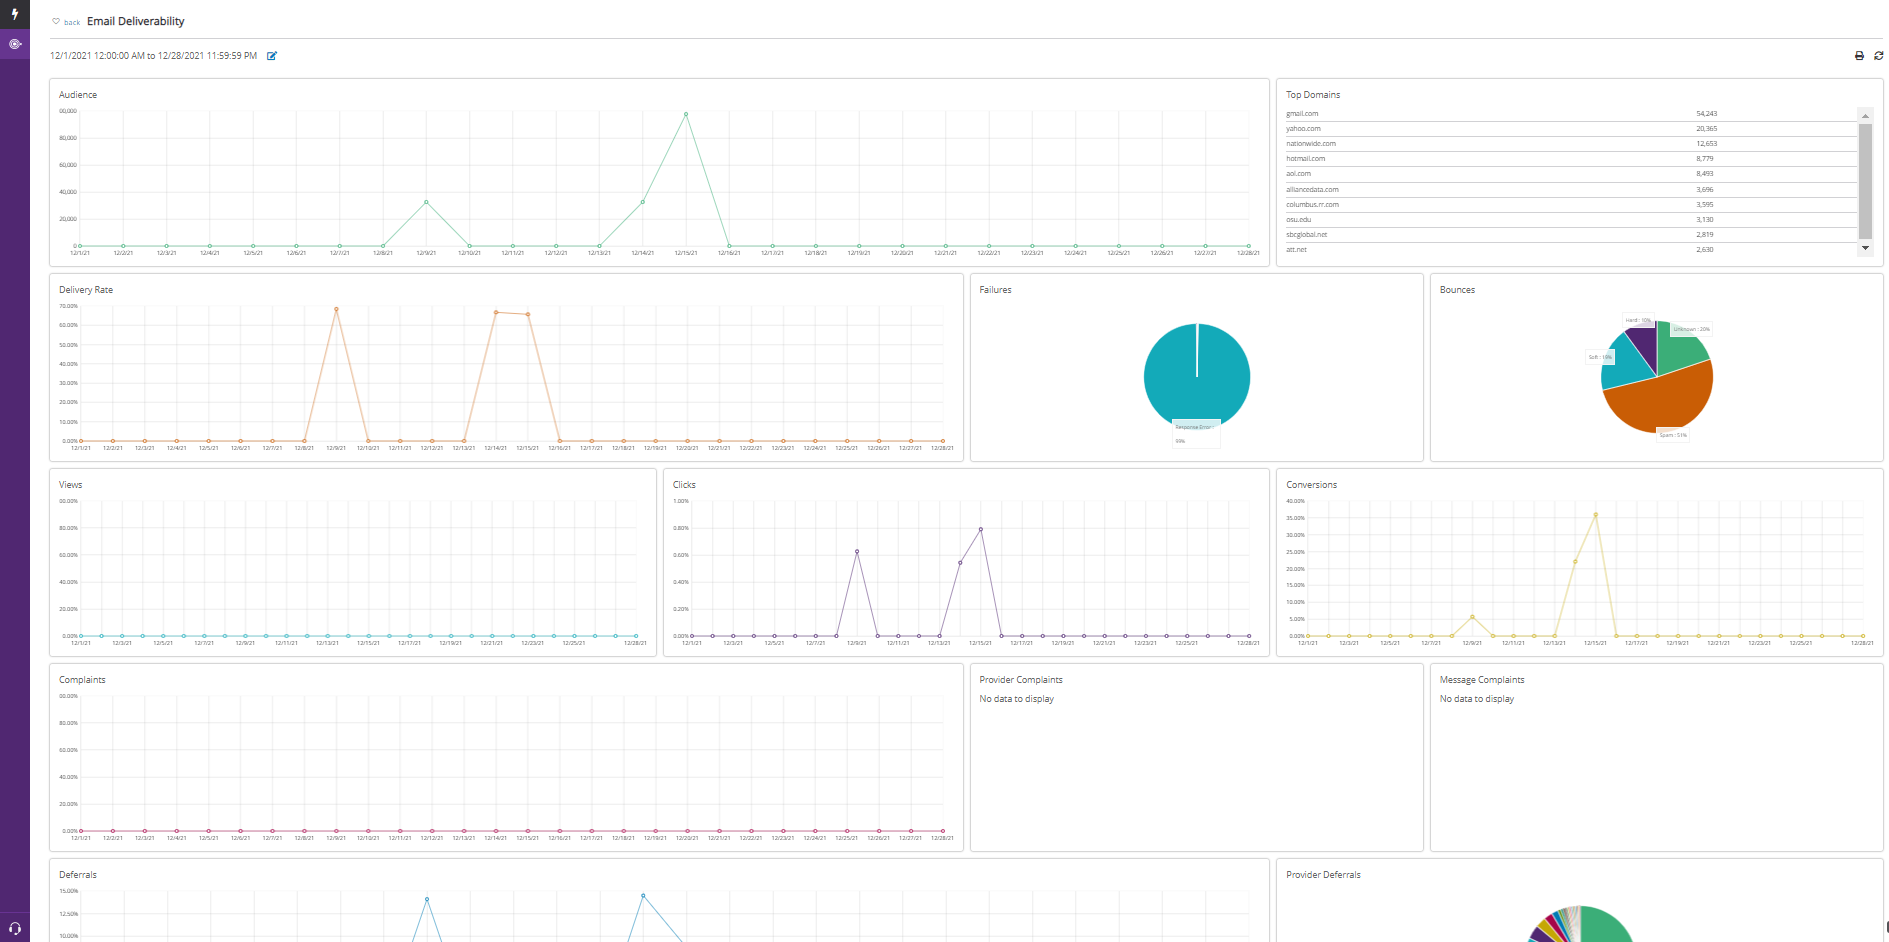Viewport: 1889px width, 942px height.
Task: Click the date range text
Action: (154, 56)
